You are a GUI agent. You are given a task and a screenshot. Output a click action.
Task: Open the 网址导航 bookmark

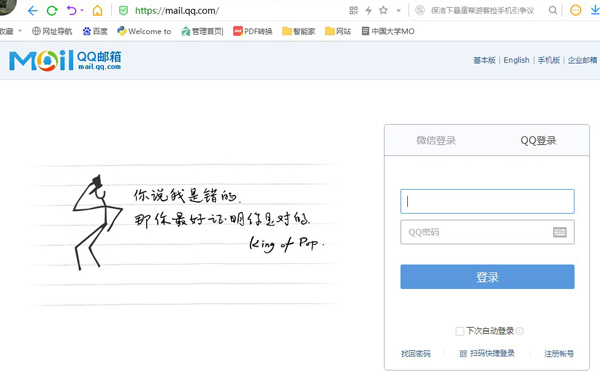pyautogui.click(x=52, y=31)
